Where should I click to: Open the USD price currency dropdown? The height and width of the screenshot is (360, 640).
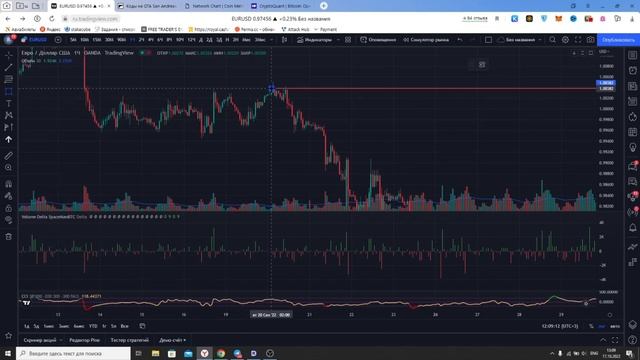pos(604,52)
